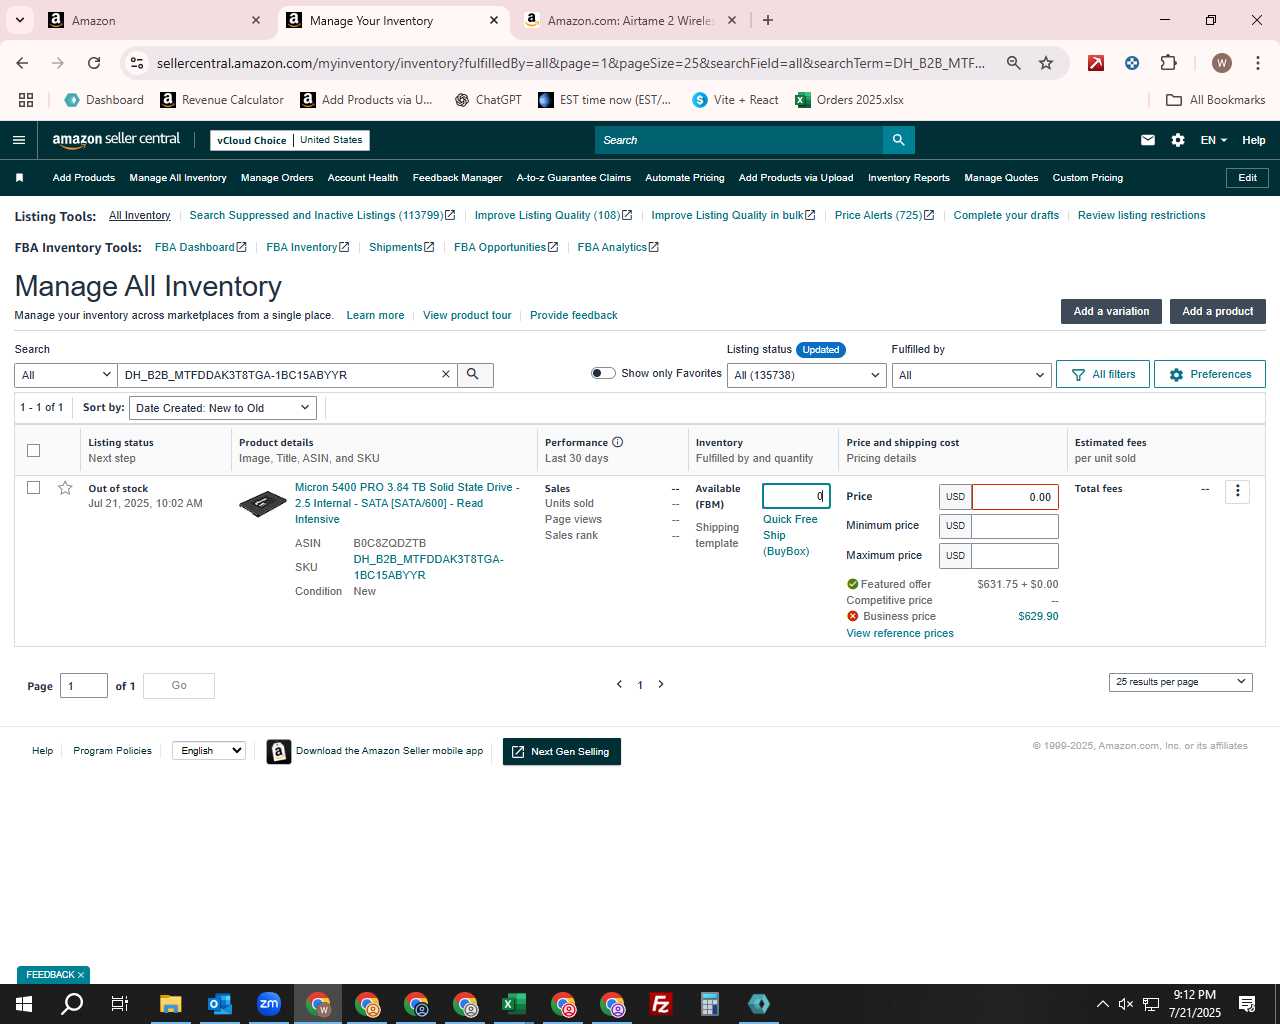Click the Edit button in nav bar

(1247, 178)
